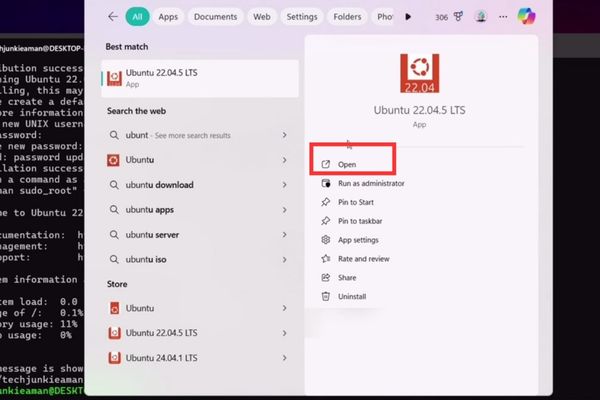Select the Settings filter tab
Screen dimensions: 600x400
click(302, 17)
